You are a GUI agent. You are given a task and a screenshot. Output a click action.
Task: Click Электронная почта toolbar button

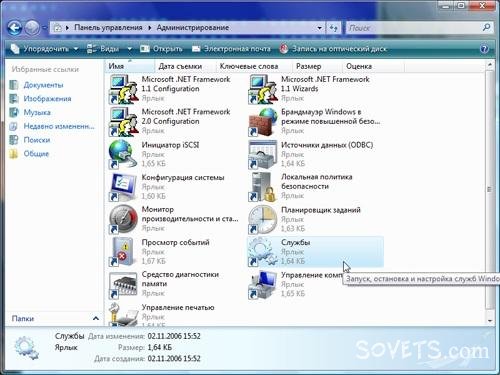coord(231,49)
